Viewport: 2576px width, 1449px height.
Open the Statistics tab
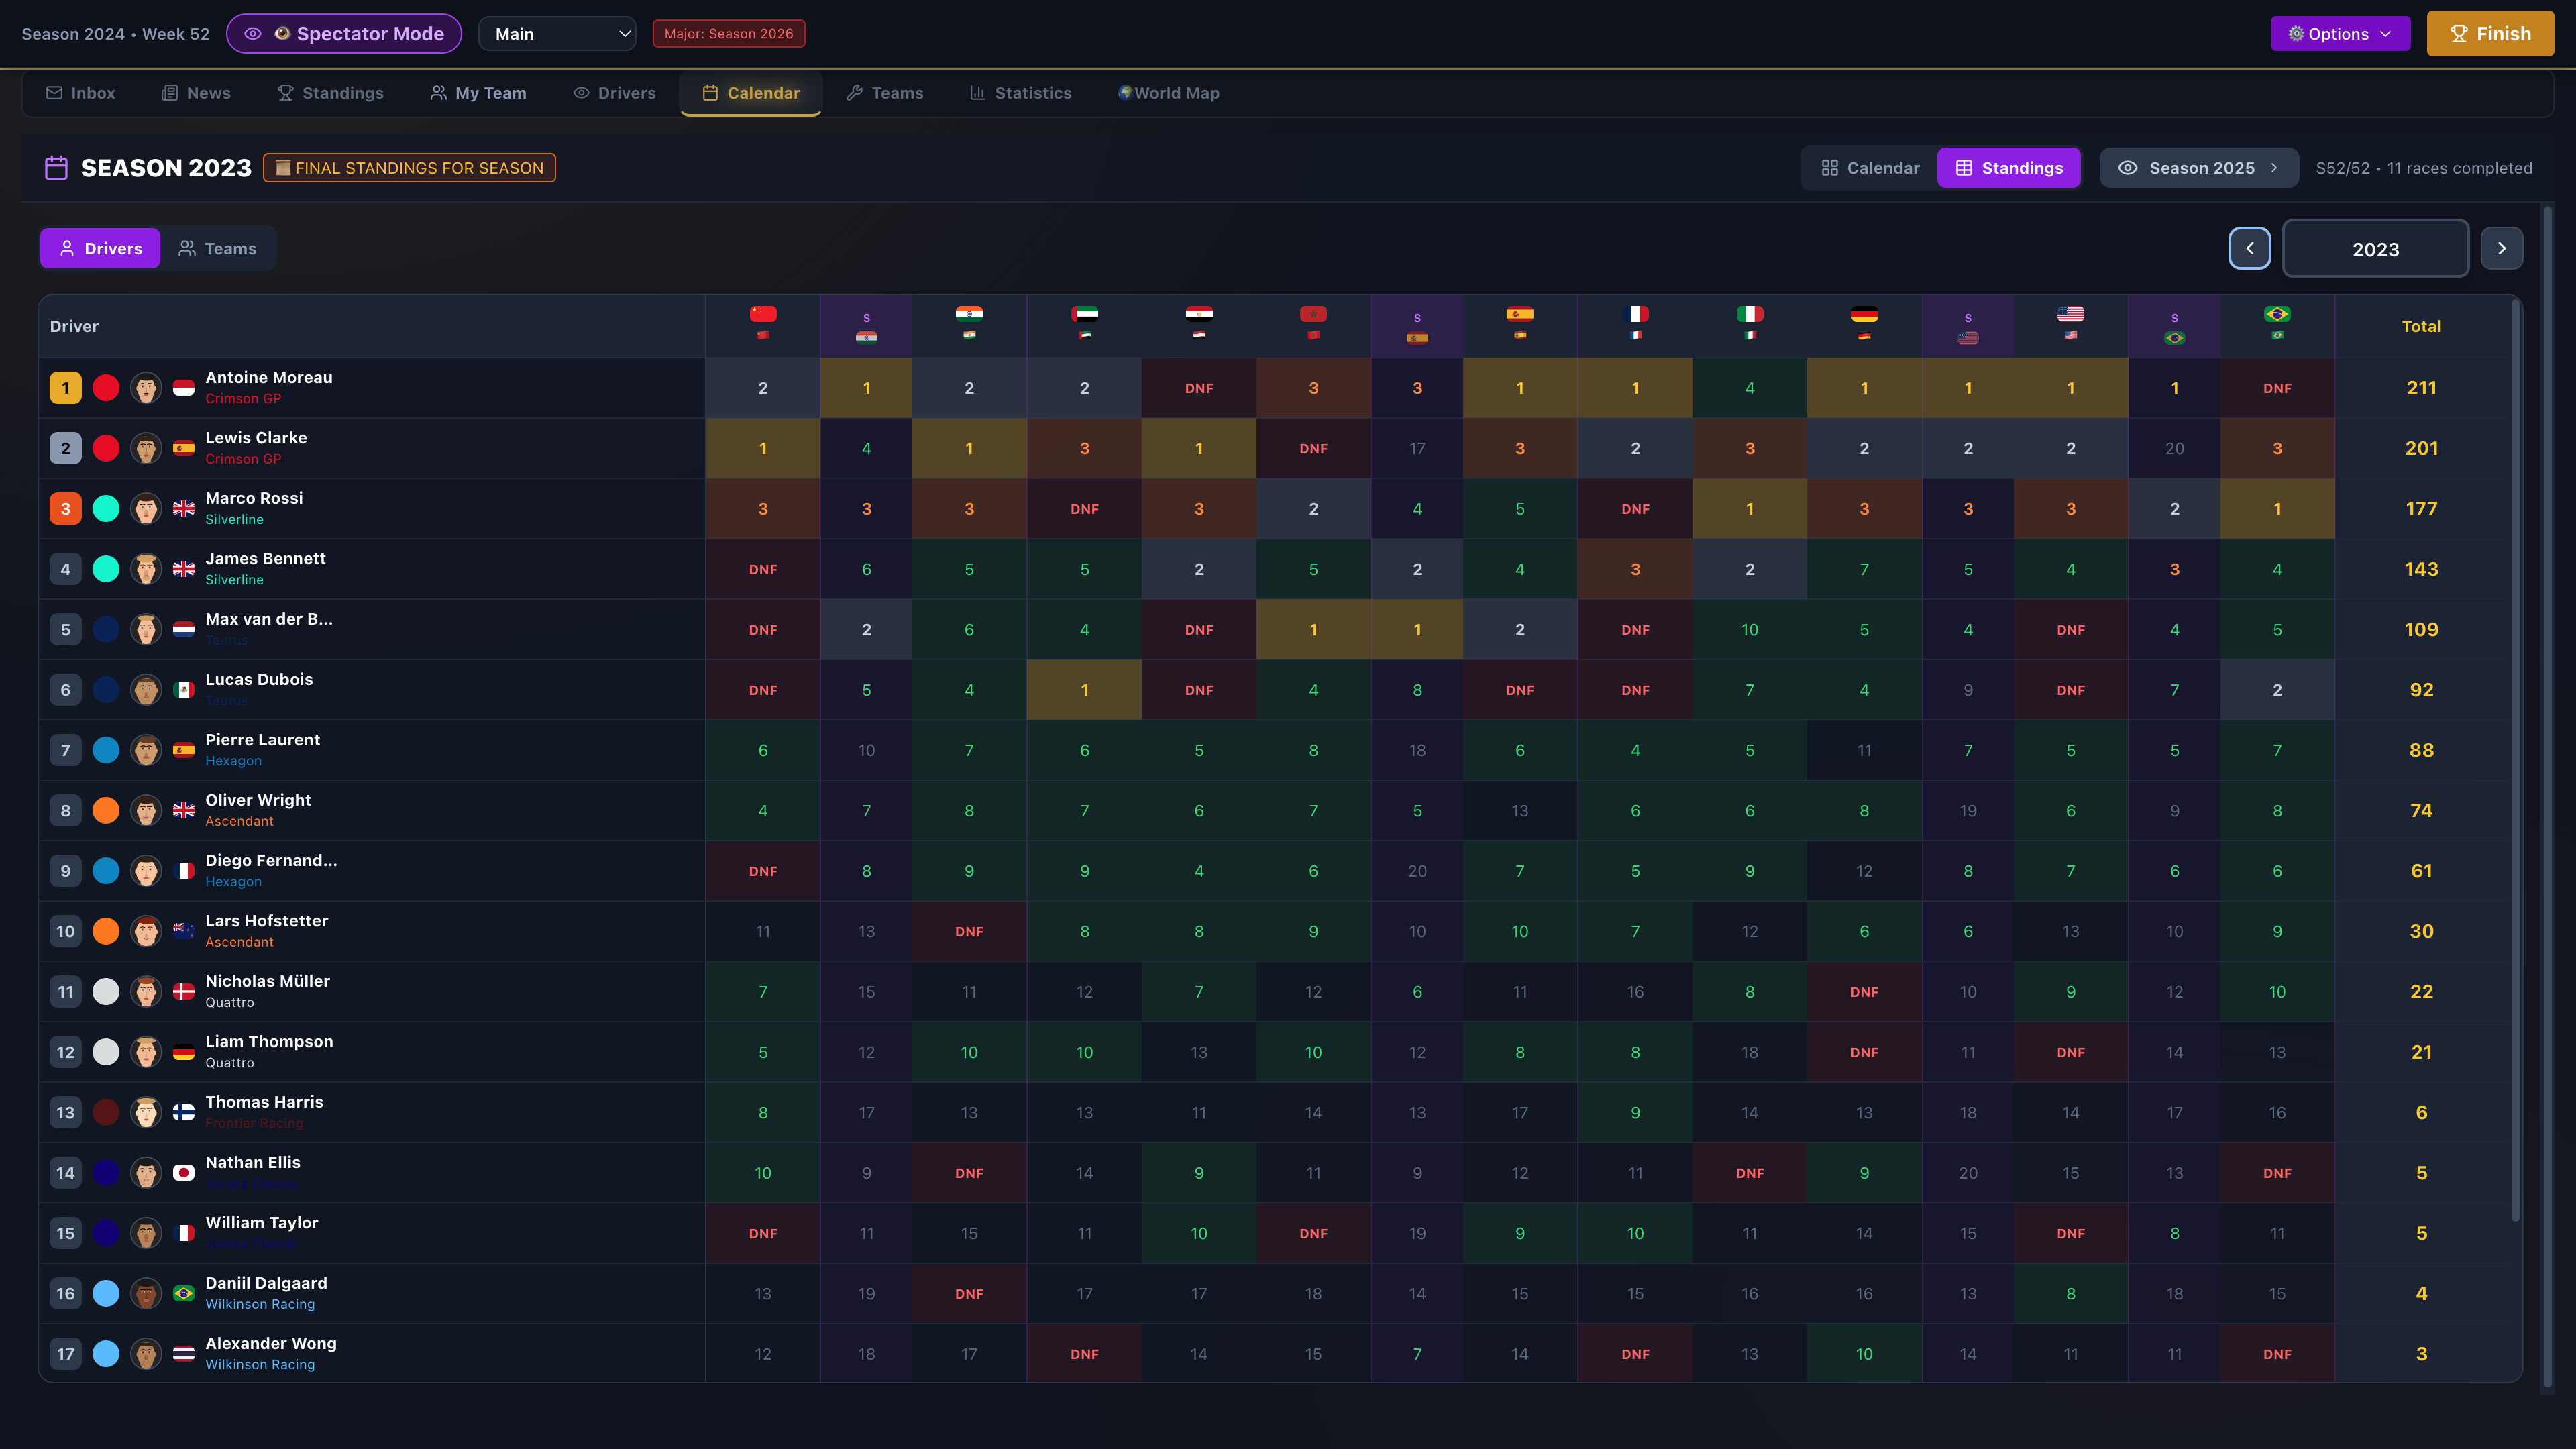pos(1021,93)
